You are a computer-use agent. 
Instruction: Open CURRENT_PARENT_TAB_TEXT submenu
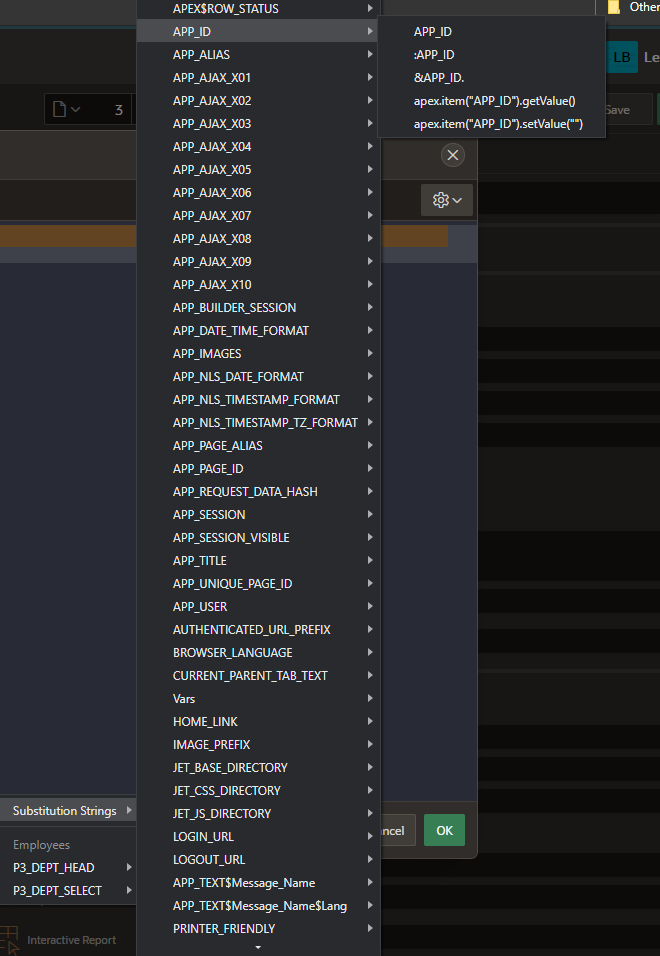pos(258,676)
